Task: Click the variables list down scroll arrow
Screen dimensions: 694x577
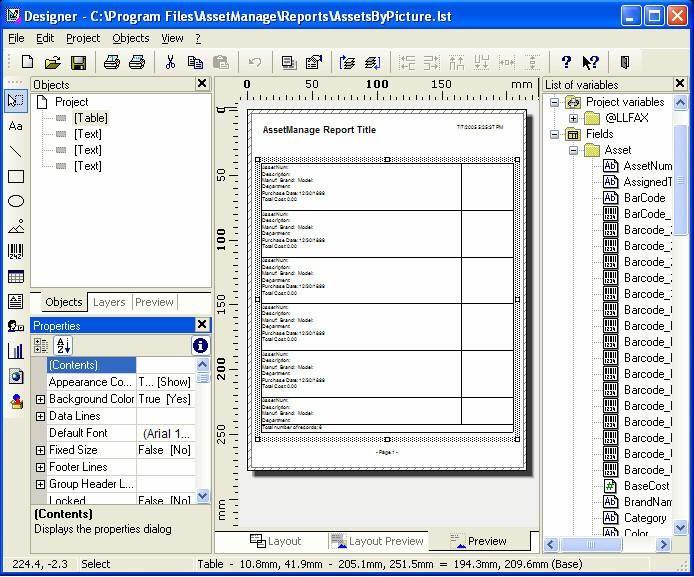Action: (680, 527)
